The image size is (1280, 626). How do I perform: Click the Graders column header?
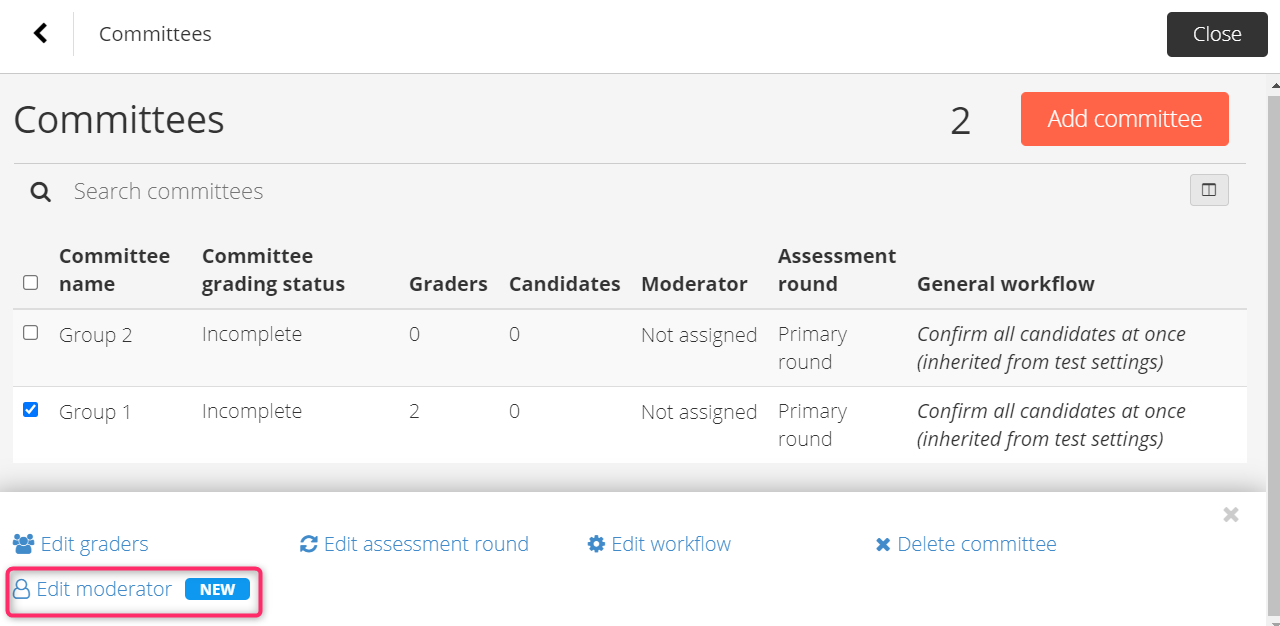448,284
